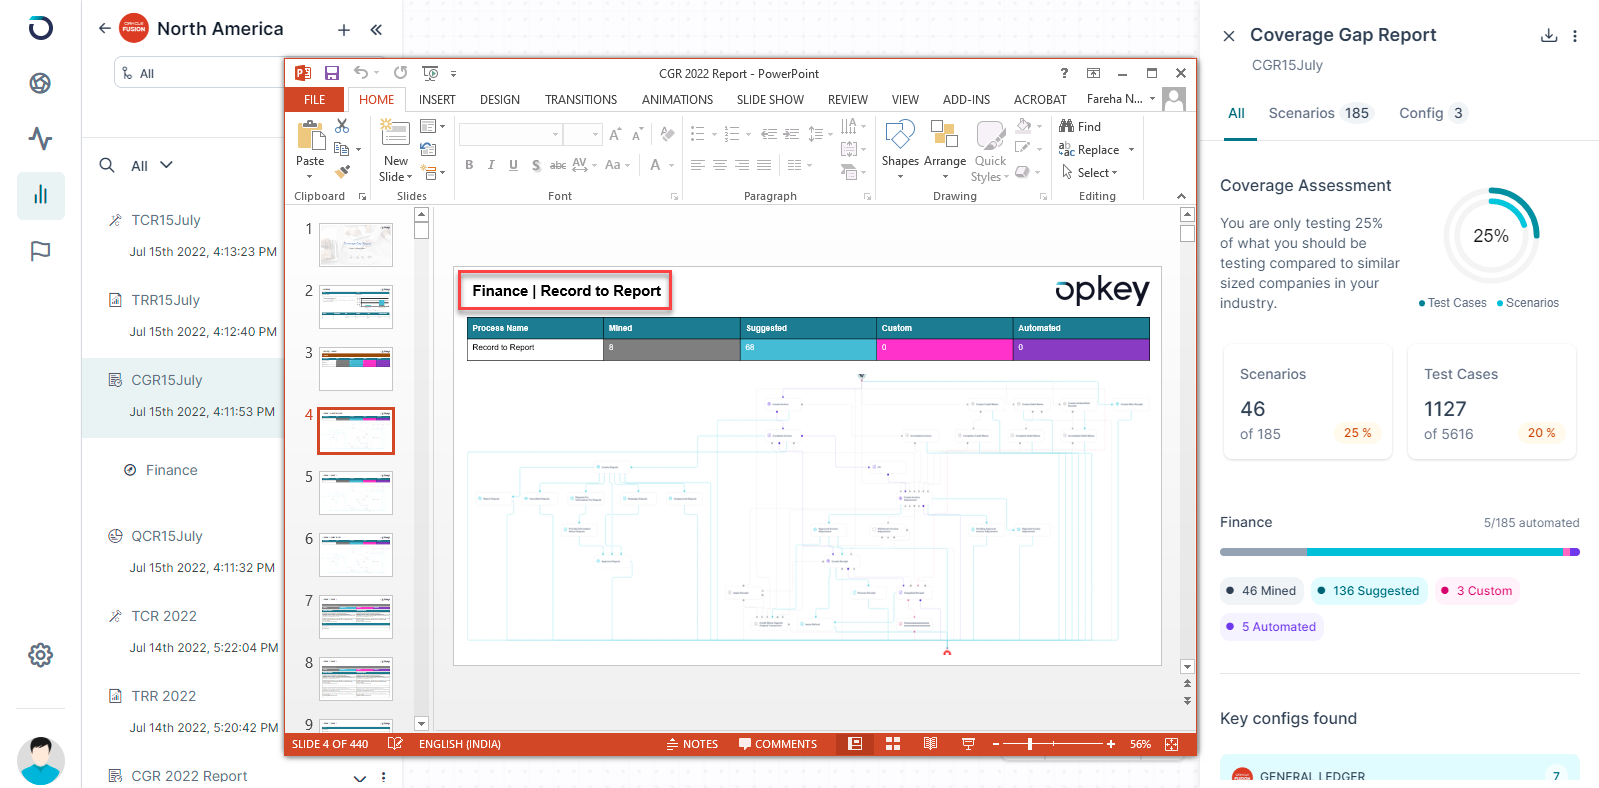Click the Find binoculars icon
The width and height of the screenshot is (1599, 788).
[x=1066, y=126]
